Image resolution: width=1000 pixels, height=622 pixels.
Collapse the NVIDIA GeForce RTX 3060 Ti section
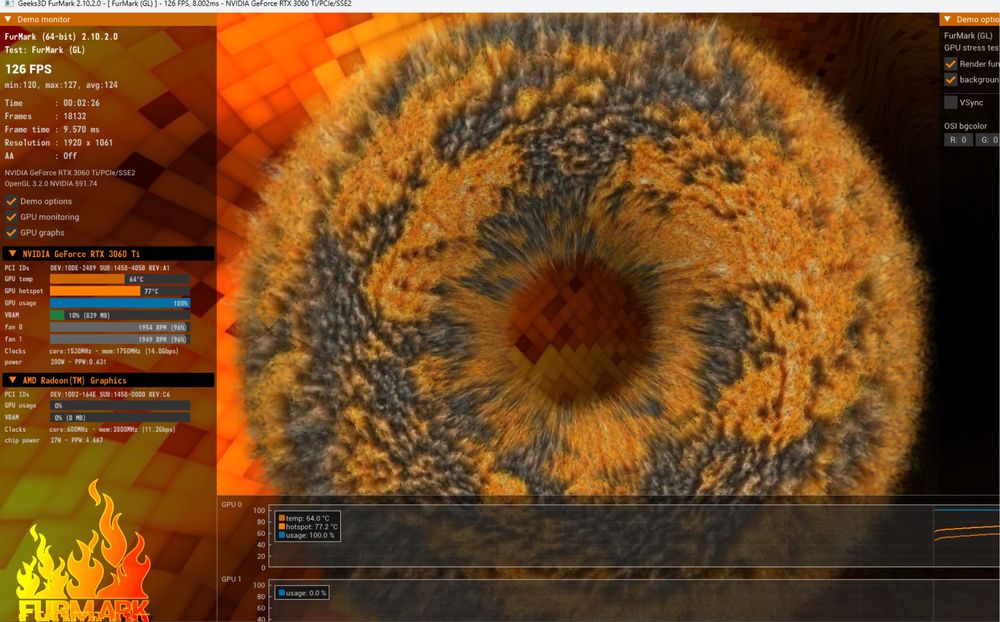click(12, 253)
